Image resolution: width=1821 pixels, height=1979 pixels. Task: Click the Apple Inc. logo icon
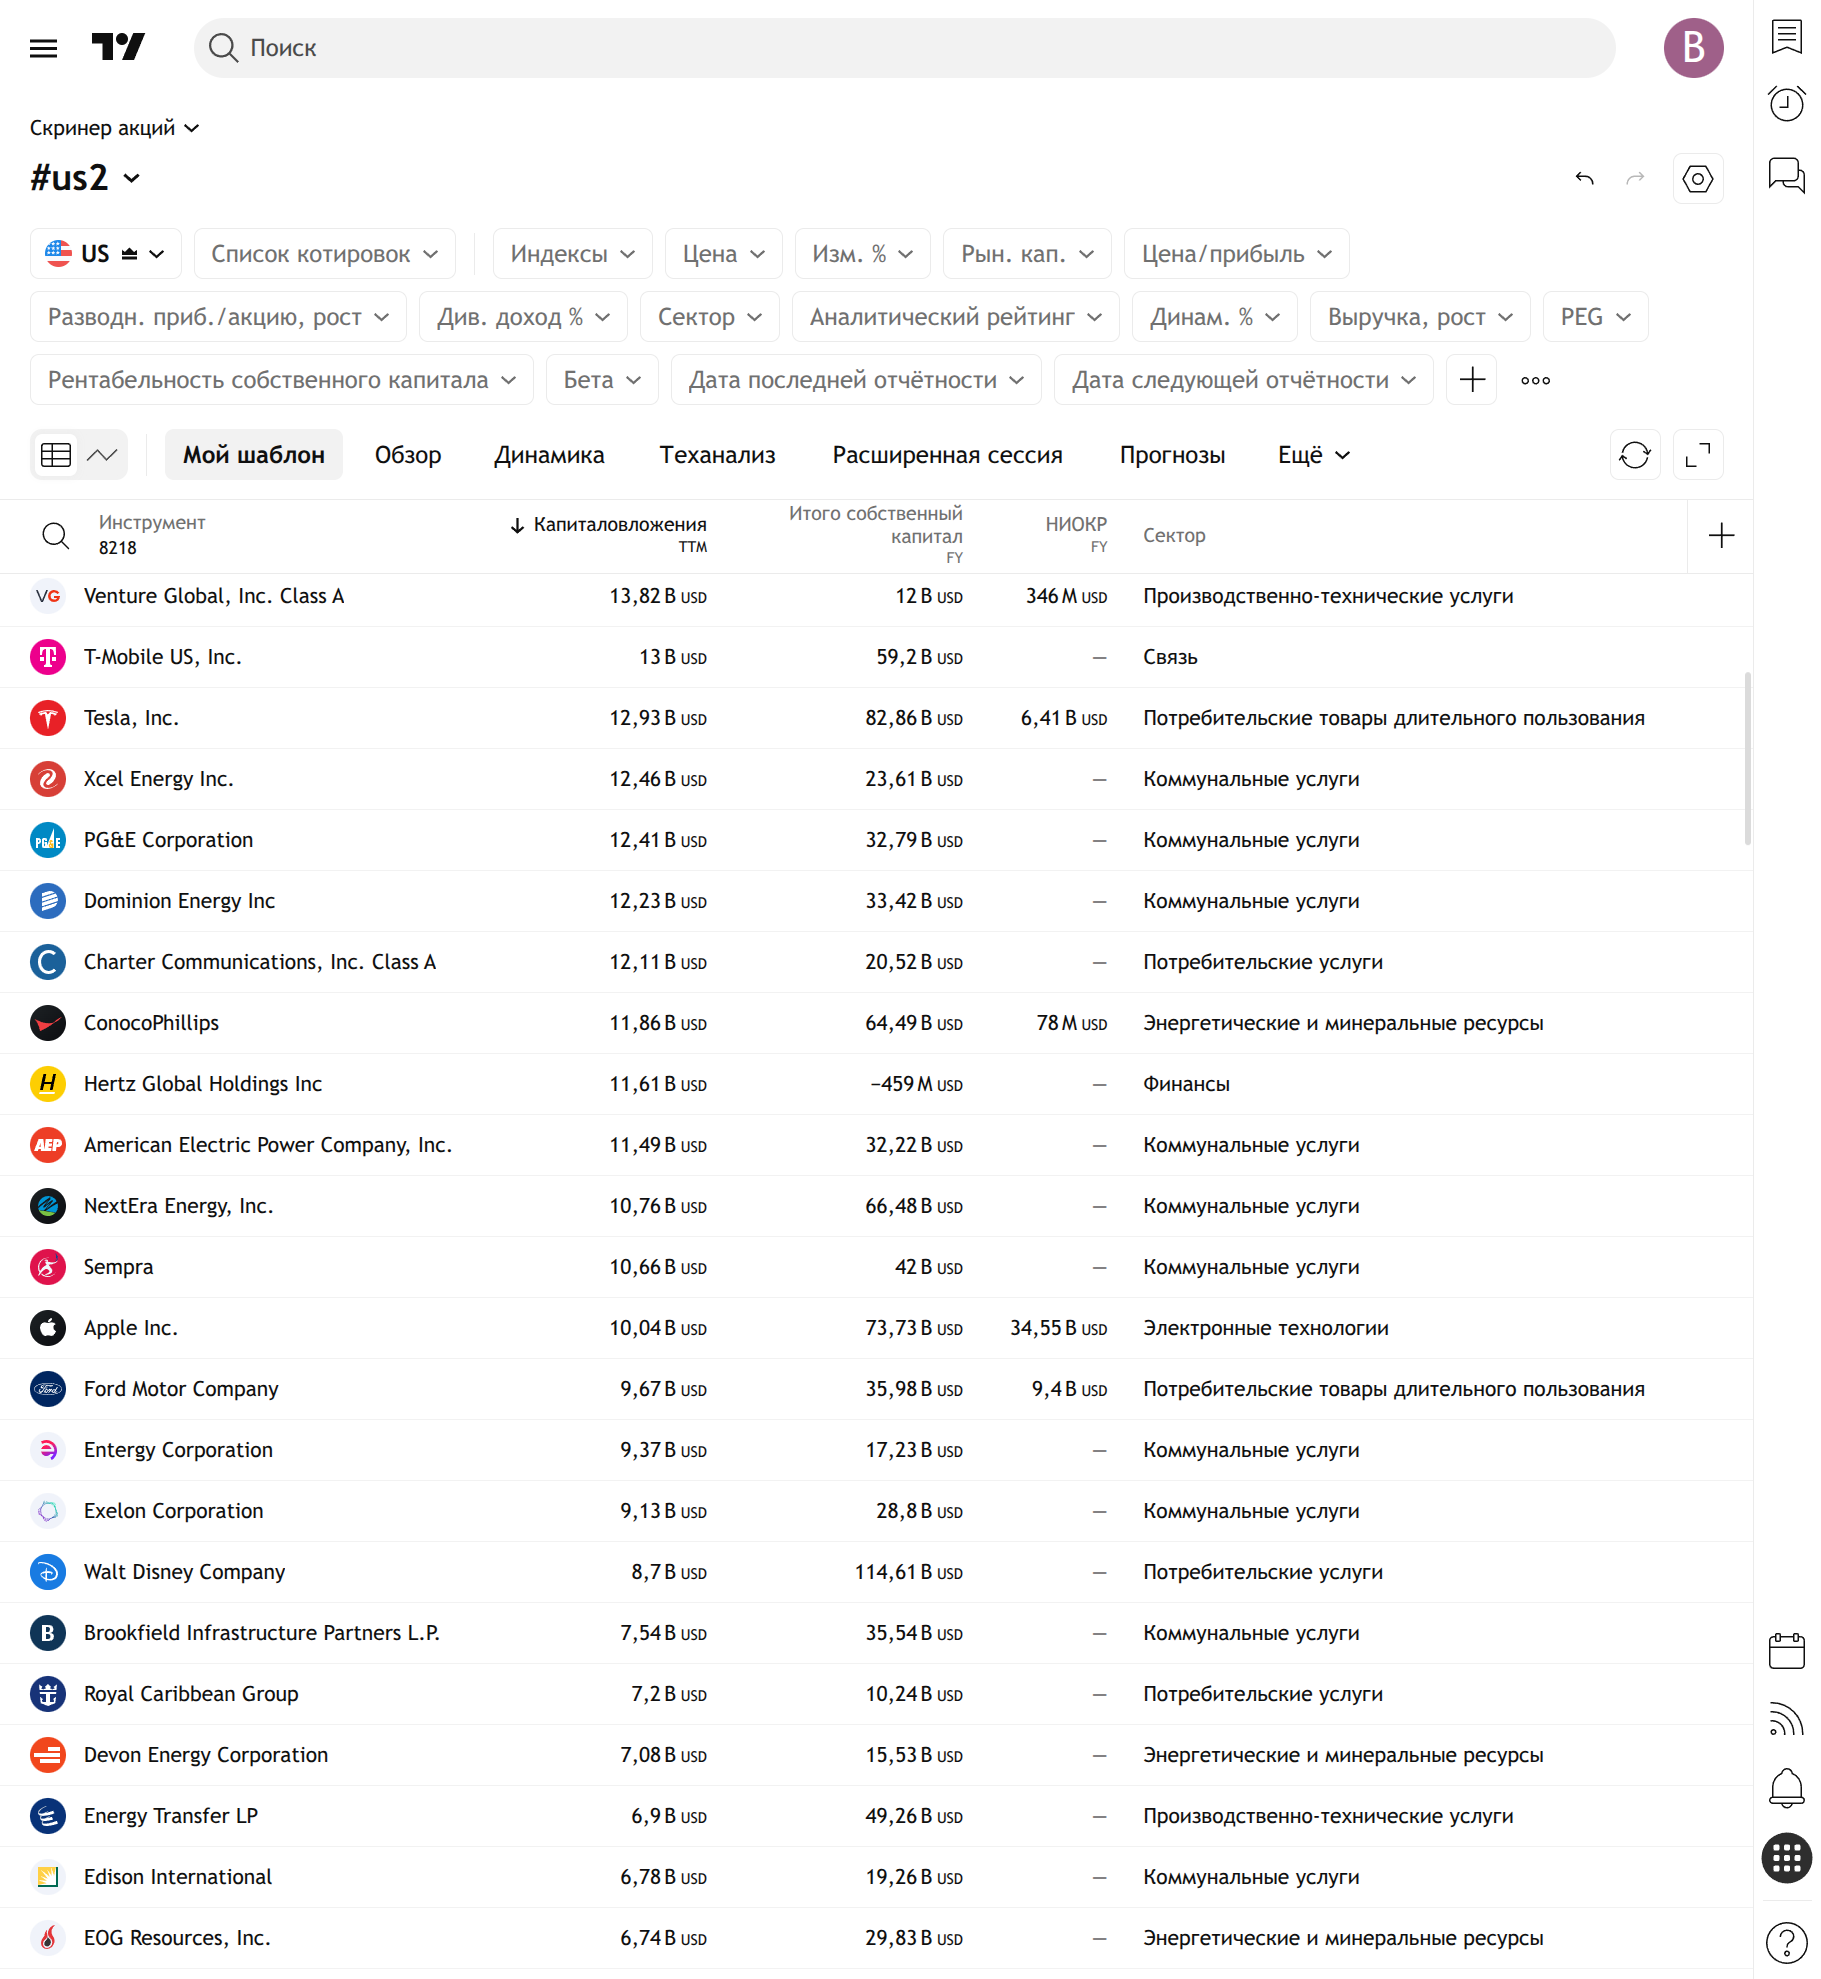coord(48,1328)
